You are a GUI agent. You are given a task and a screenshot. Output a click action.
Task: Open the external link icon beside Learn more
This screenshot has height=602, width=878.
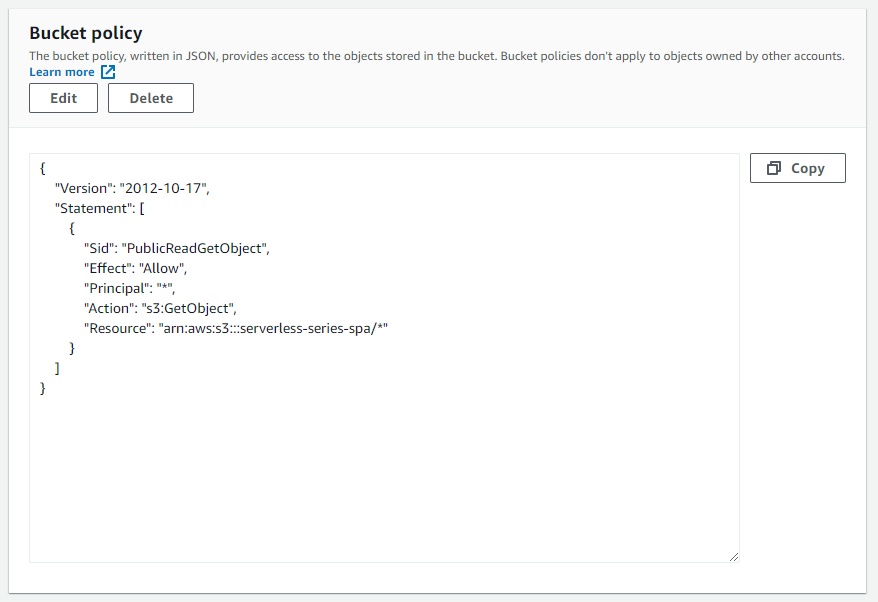point(108,72)
